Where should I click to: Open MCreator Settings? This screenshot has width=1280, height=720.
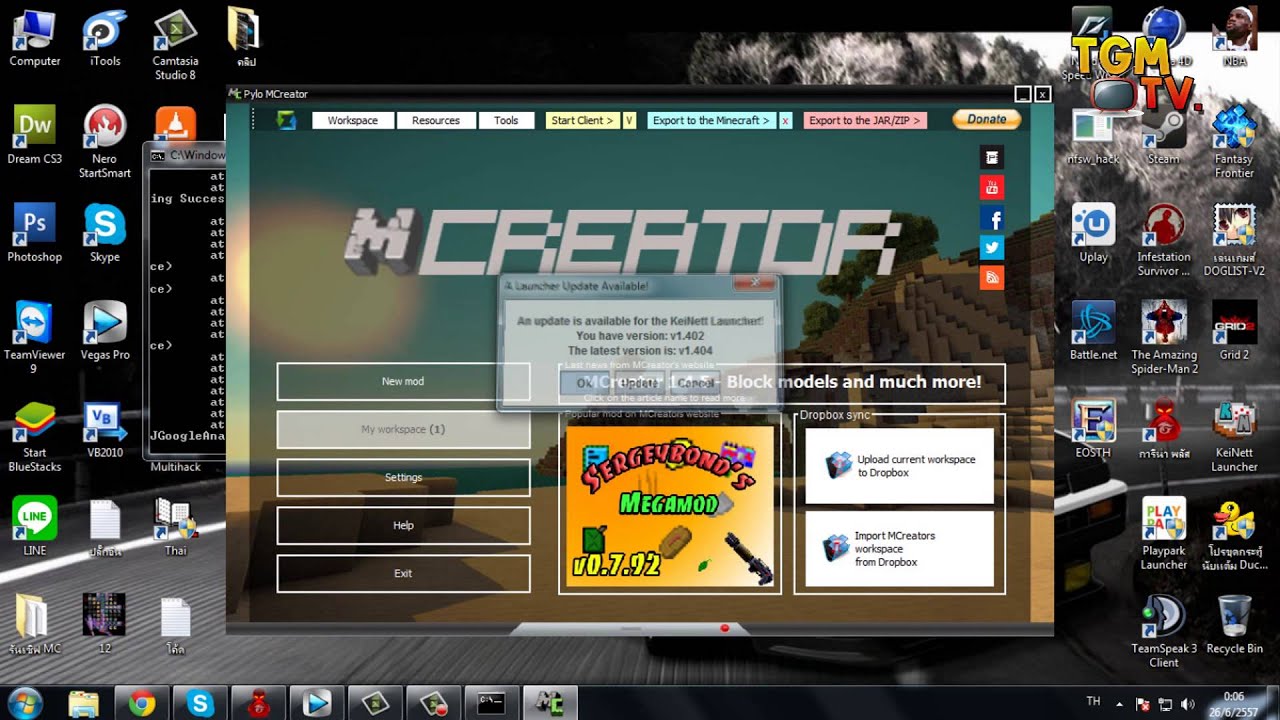[x=403, y=477]
